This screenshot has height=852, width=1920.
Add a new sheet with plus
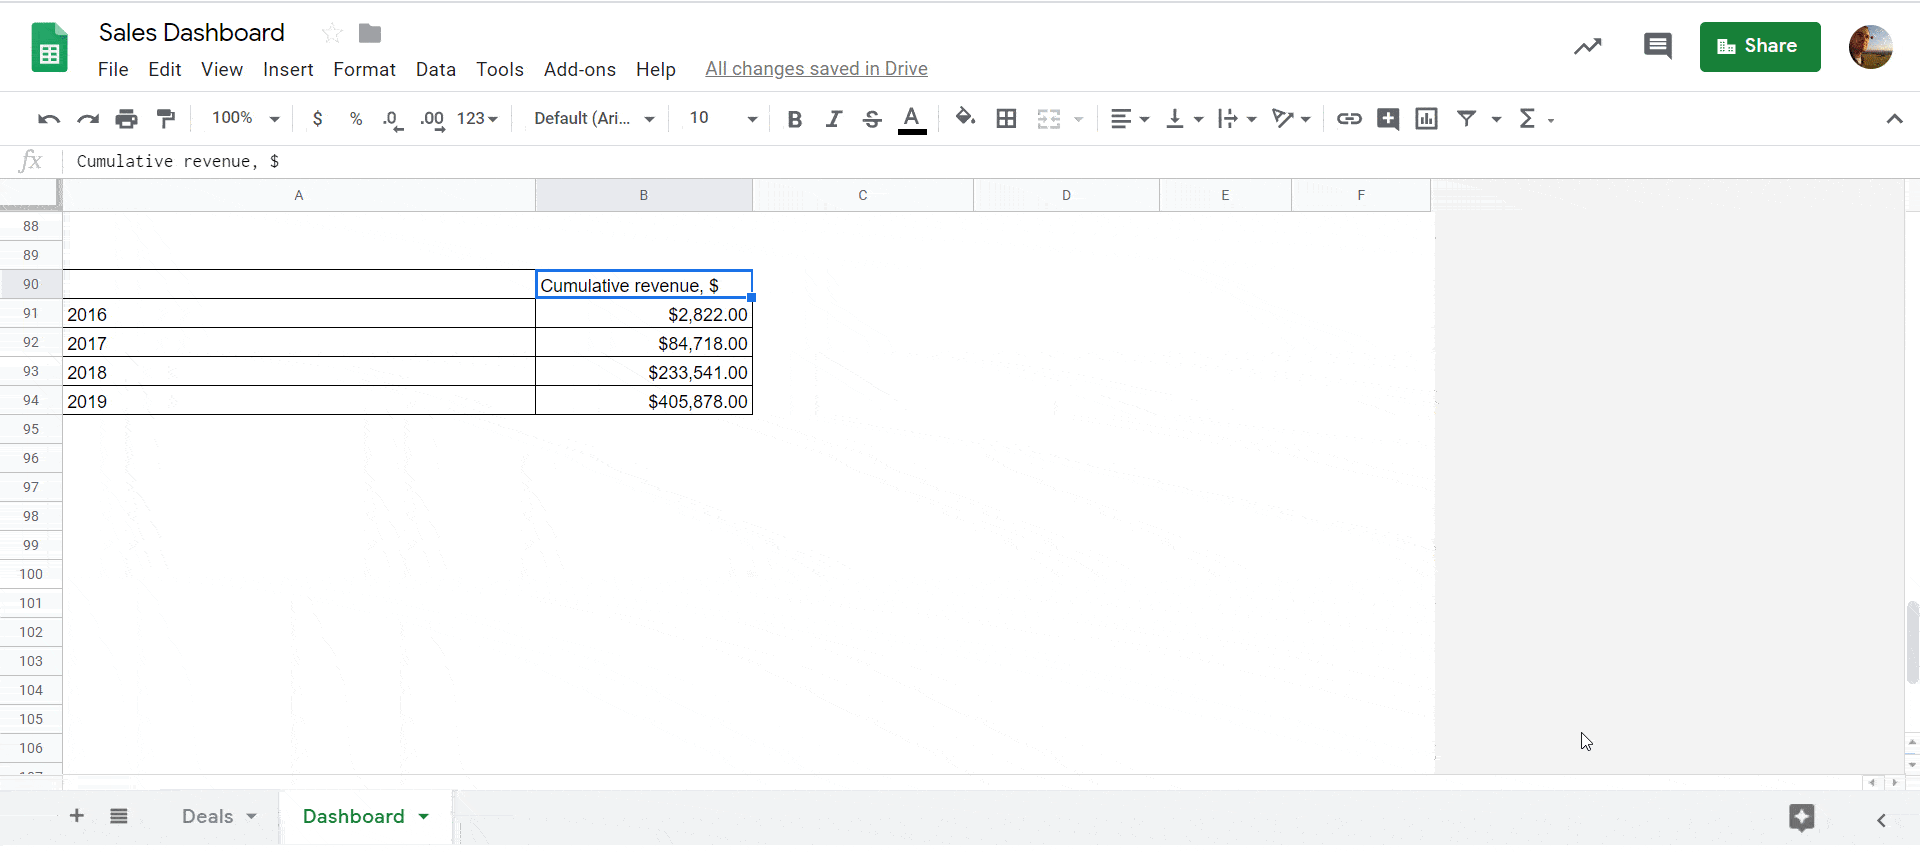tap(77, 816)
